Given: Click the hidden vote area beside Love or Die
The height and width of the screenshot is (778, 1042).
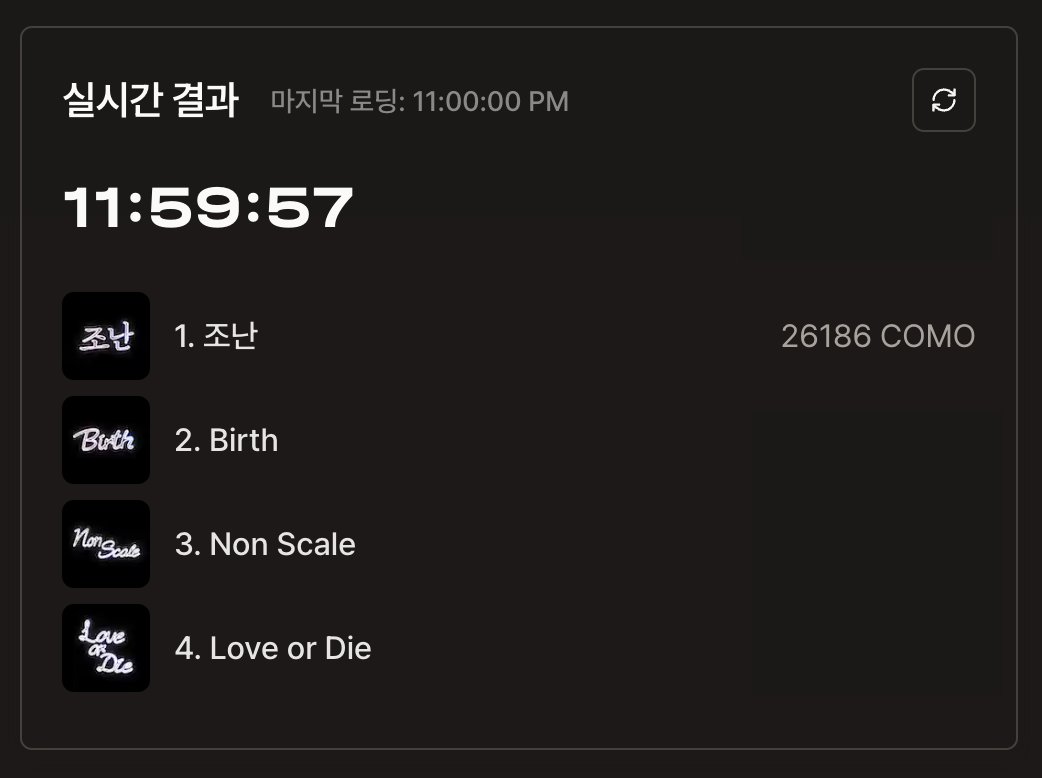Looking at the screenshot, I should pyautogui.click(x=875, y=648).
